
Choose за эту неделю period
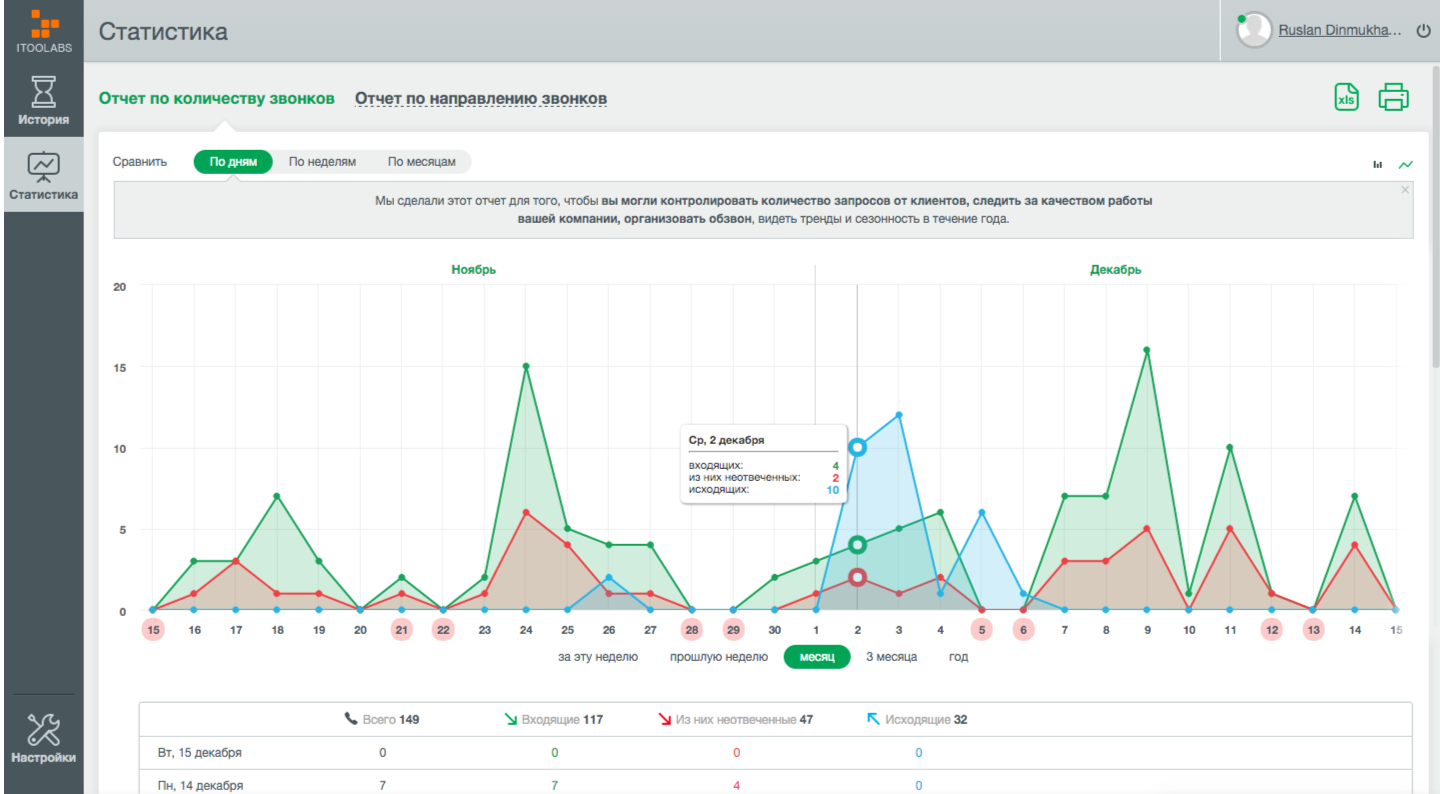(598, 657)
